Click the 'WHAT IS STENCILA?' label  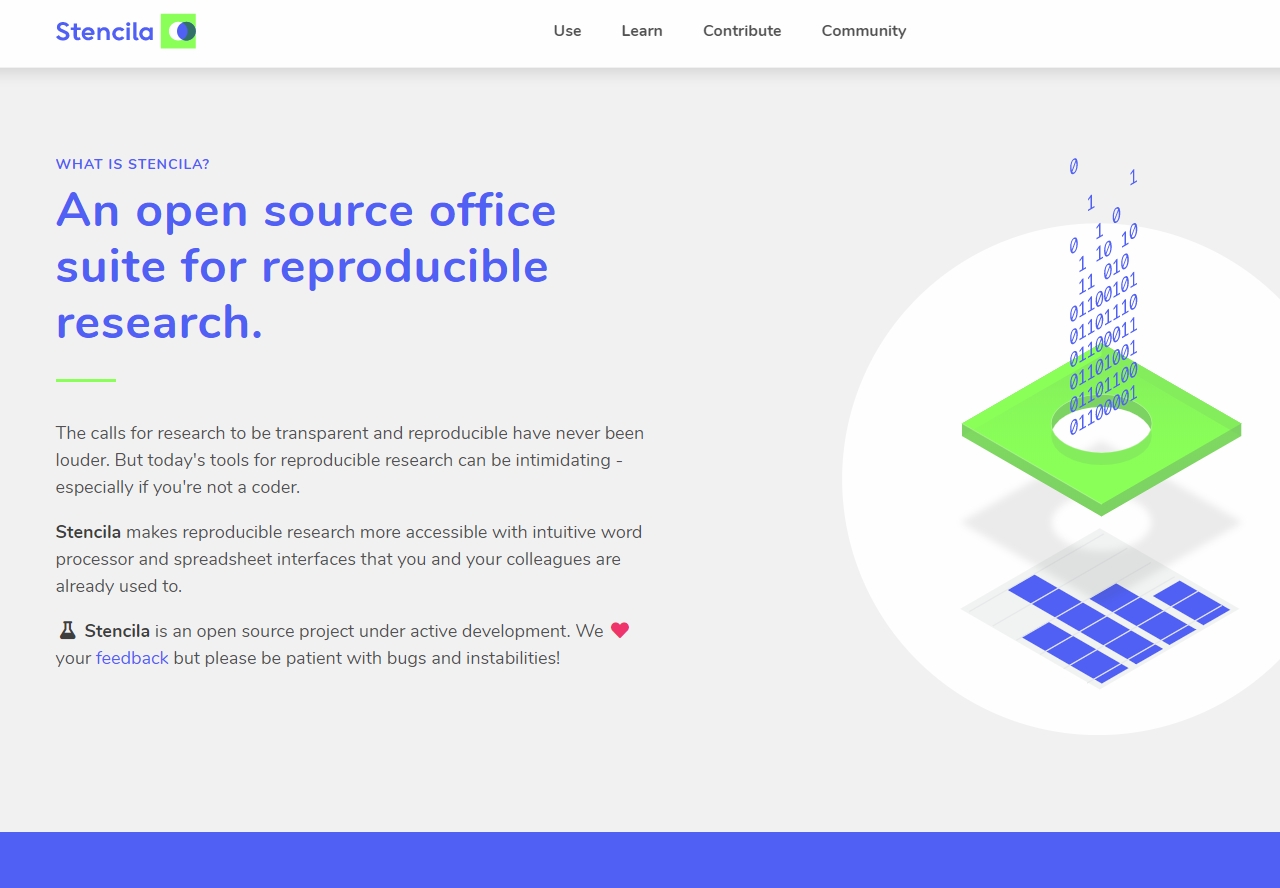click(x=133, y=164)
